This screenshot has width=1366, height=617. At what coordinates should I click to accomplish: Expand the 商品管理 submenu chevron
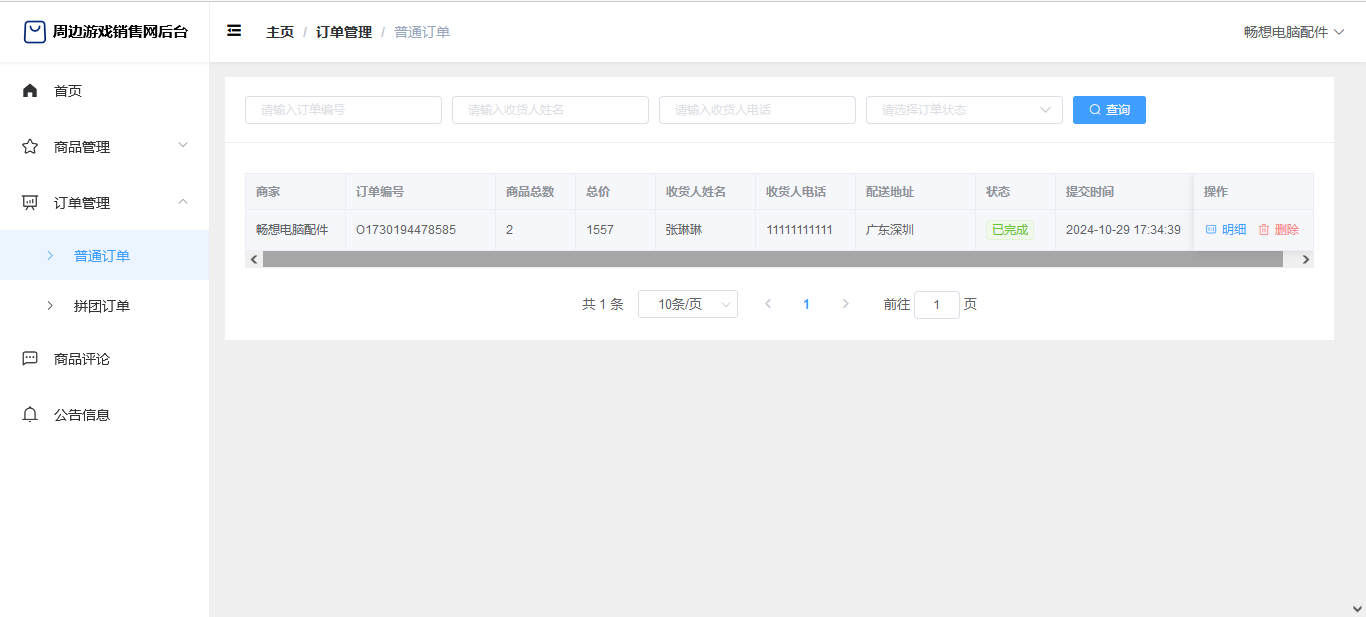(x=183, y=146)
